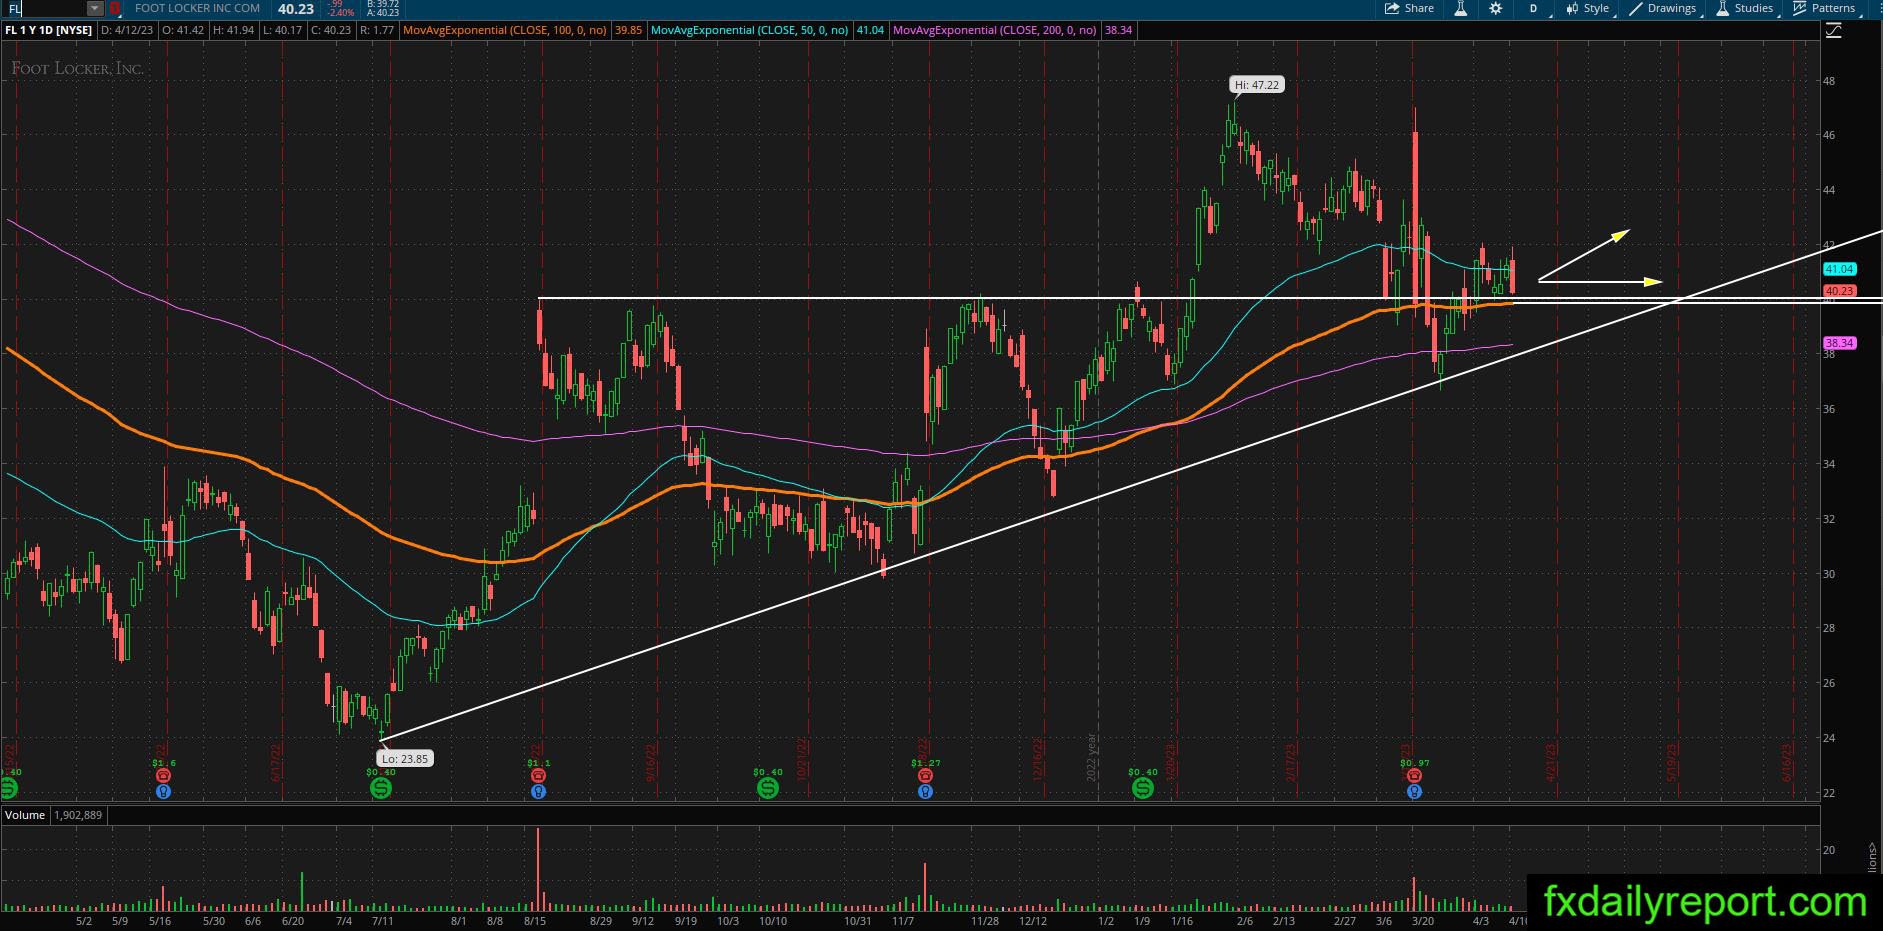Click the Volume study label
1883x931 pixels.
coord(25,815)
